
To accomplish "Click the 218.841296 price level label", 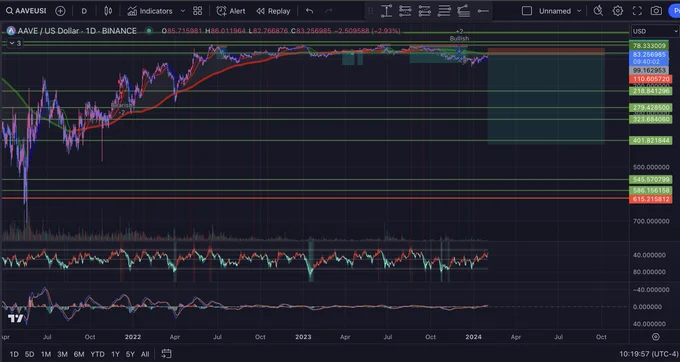I will tap(651, 91).
